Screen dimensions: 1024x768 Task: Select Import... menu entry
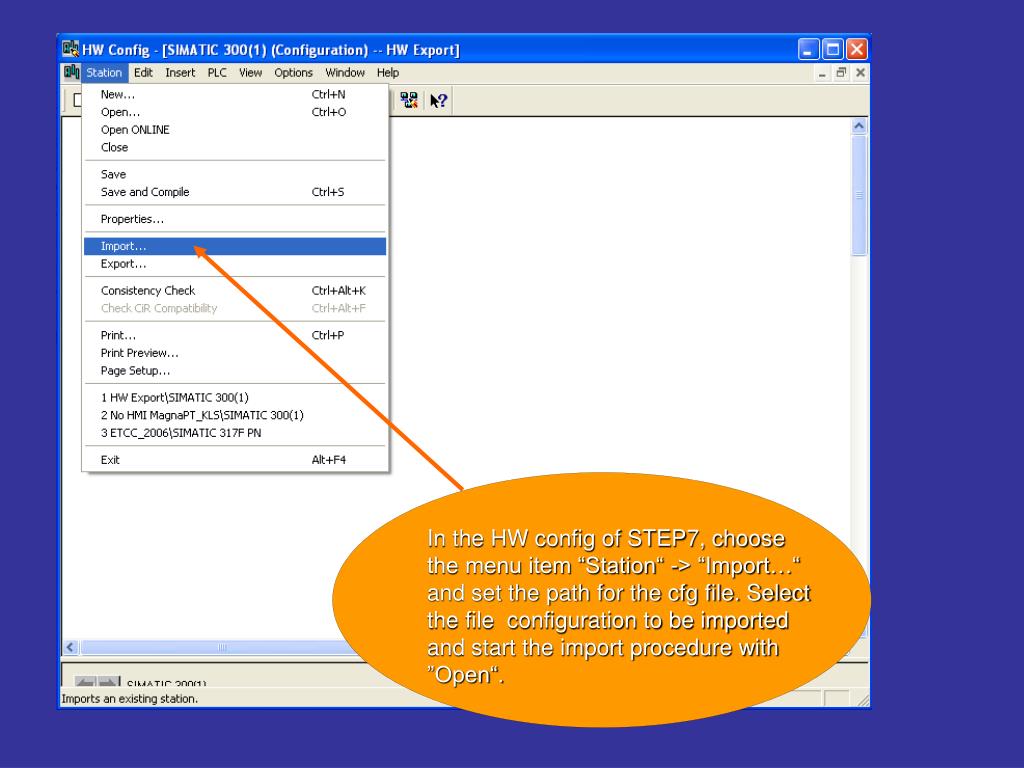[x=235, y=246]
